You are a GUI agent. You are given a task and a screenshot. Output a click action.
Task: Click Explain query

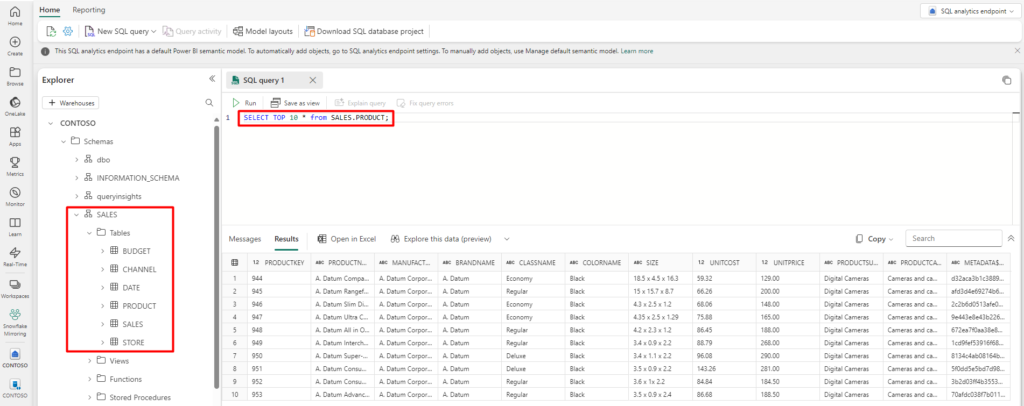coord(360,103)
